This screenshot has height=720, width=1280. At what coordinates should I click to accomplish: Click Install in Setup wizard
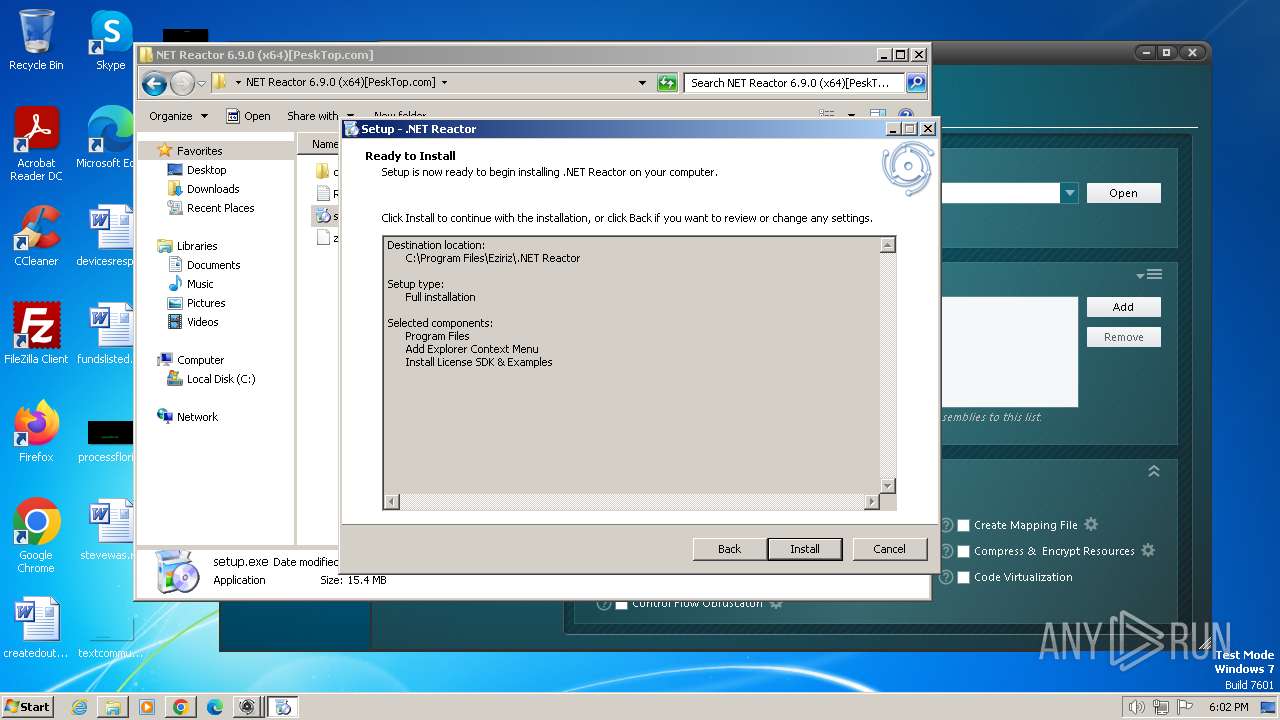point(805,549)
